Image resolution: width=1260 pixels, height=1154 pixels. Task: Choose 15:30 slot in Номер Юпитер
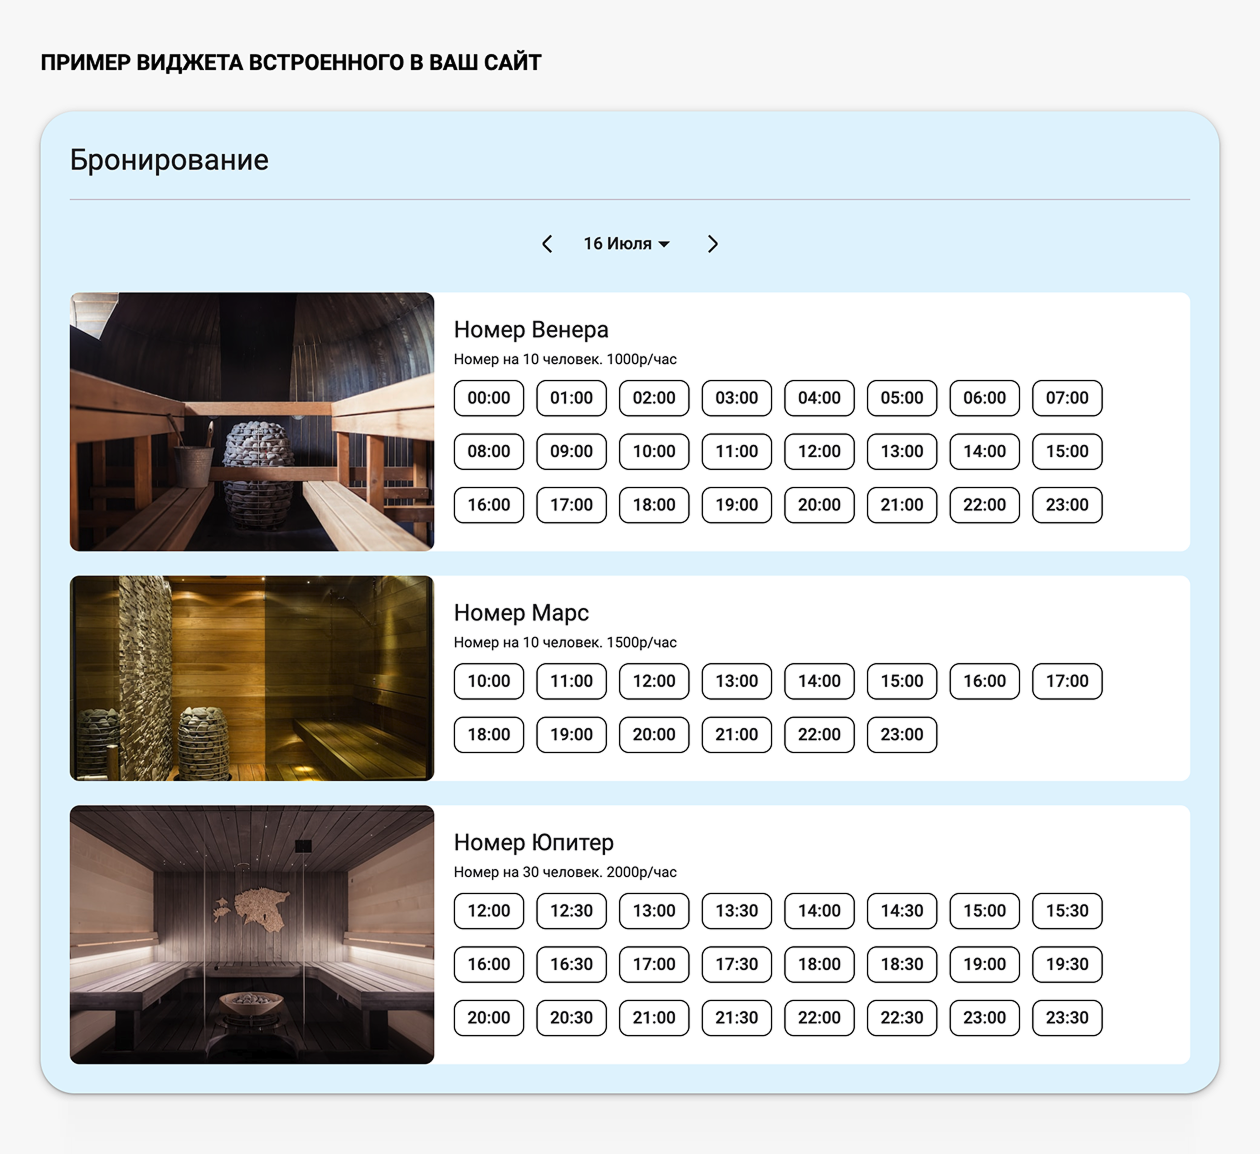pyautogui.click(x=1067, y=911)
